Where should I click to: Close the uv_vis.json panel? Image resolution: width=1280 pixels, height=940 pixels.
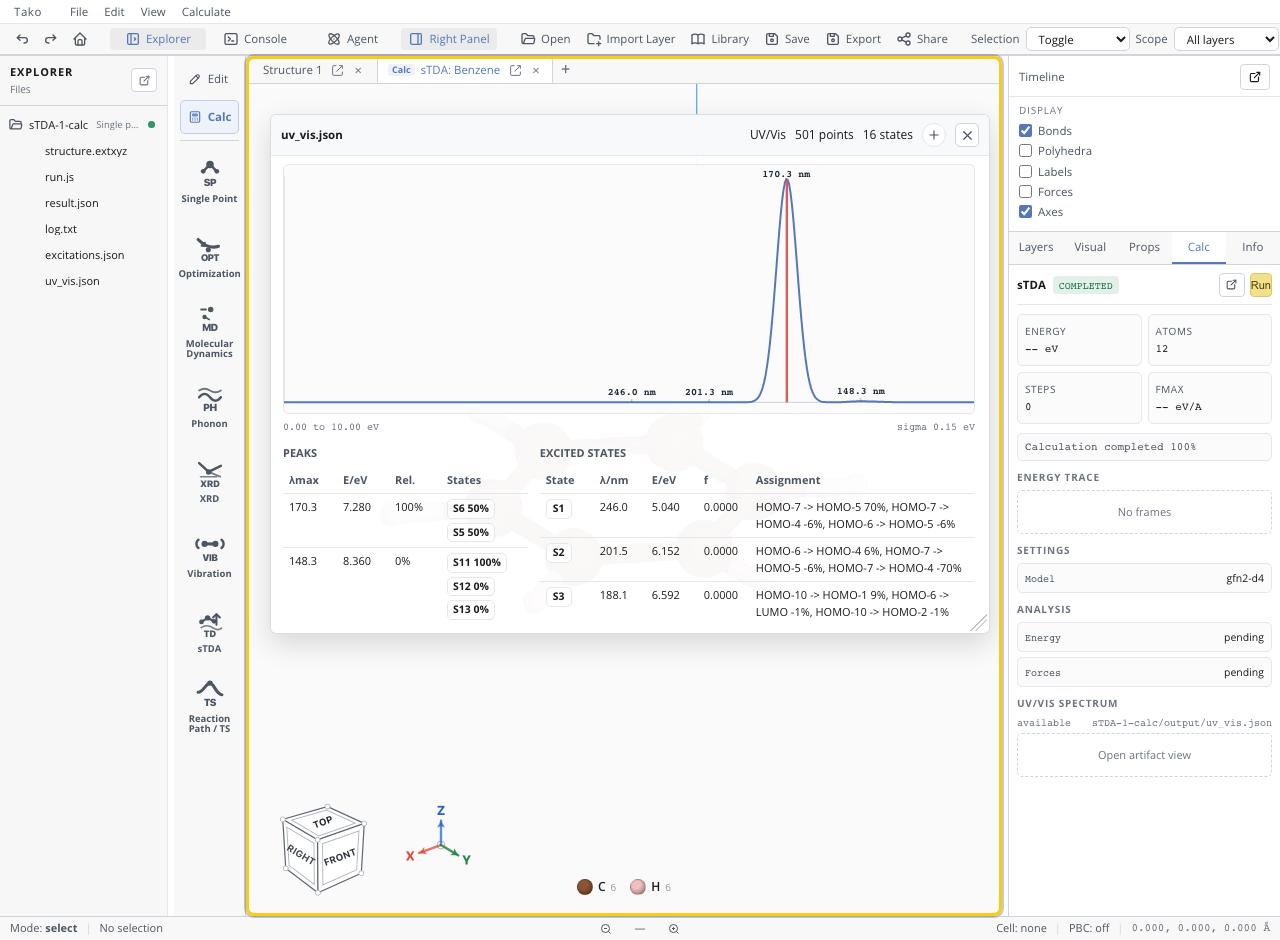tap(966, 135)
